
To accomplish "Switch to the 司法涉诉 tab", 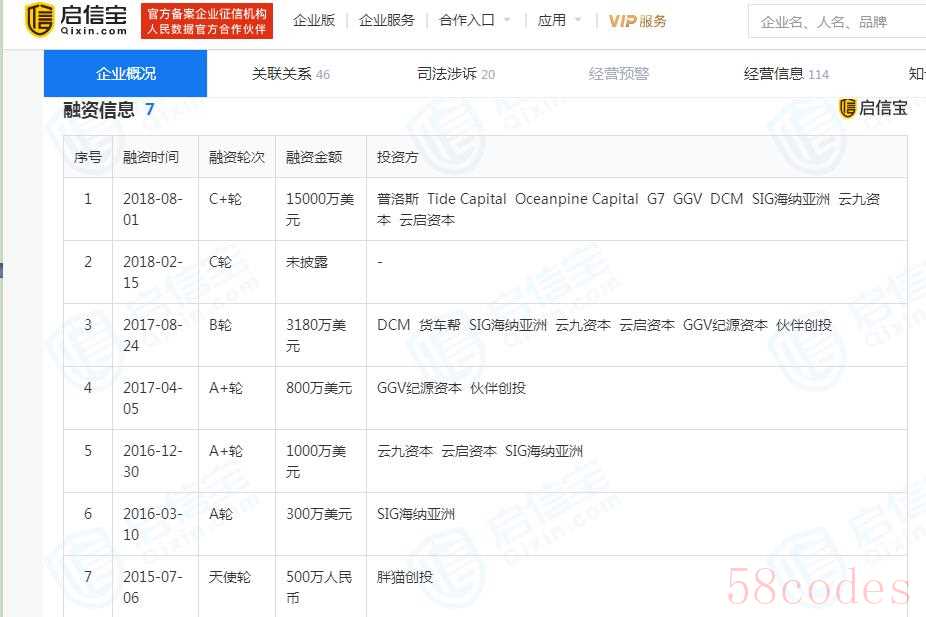I will [x=456, y=74].
